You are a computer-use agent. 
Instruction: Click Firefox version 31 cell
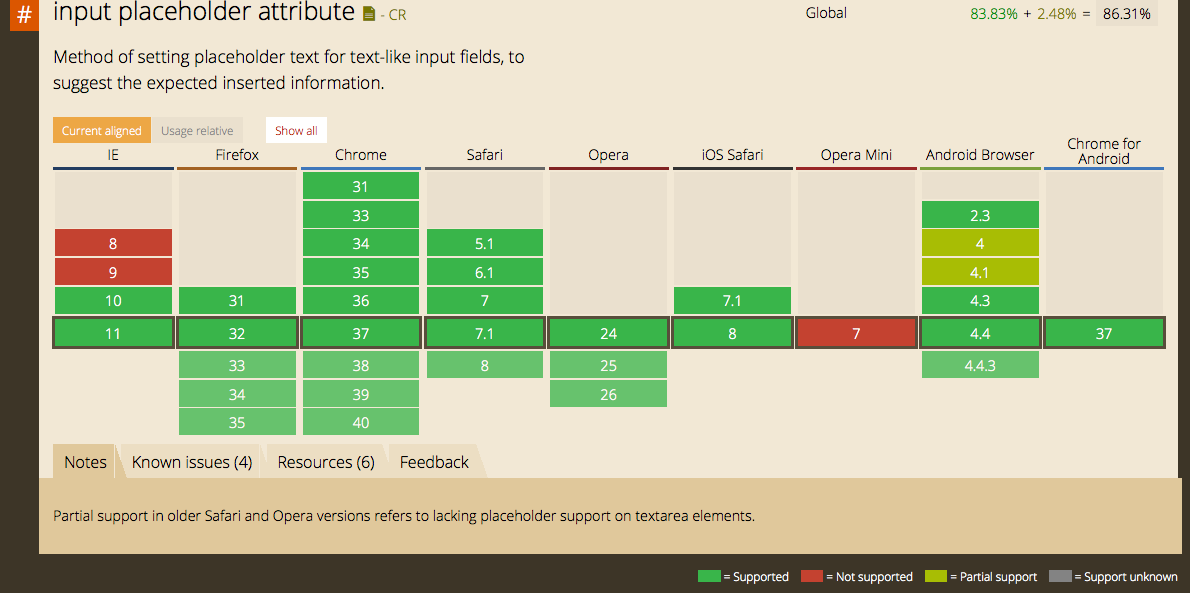click(237, 301)
